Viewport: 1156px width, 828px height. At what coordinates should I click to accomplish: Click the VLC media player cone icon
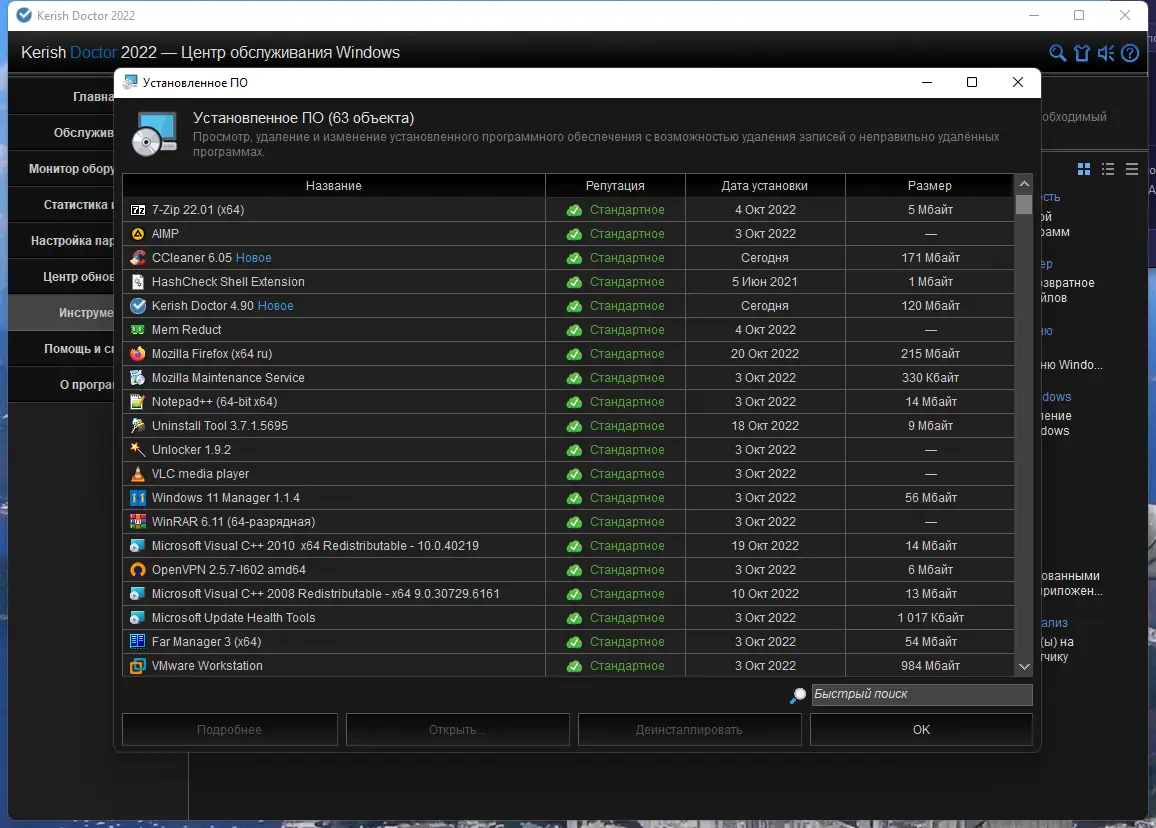coord(138,473)
